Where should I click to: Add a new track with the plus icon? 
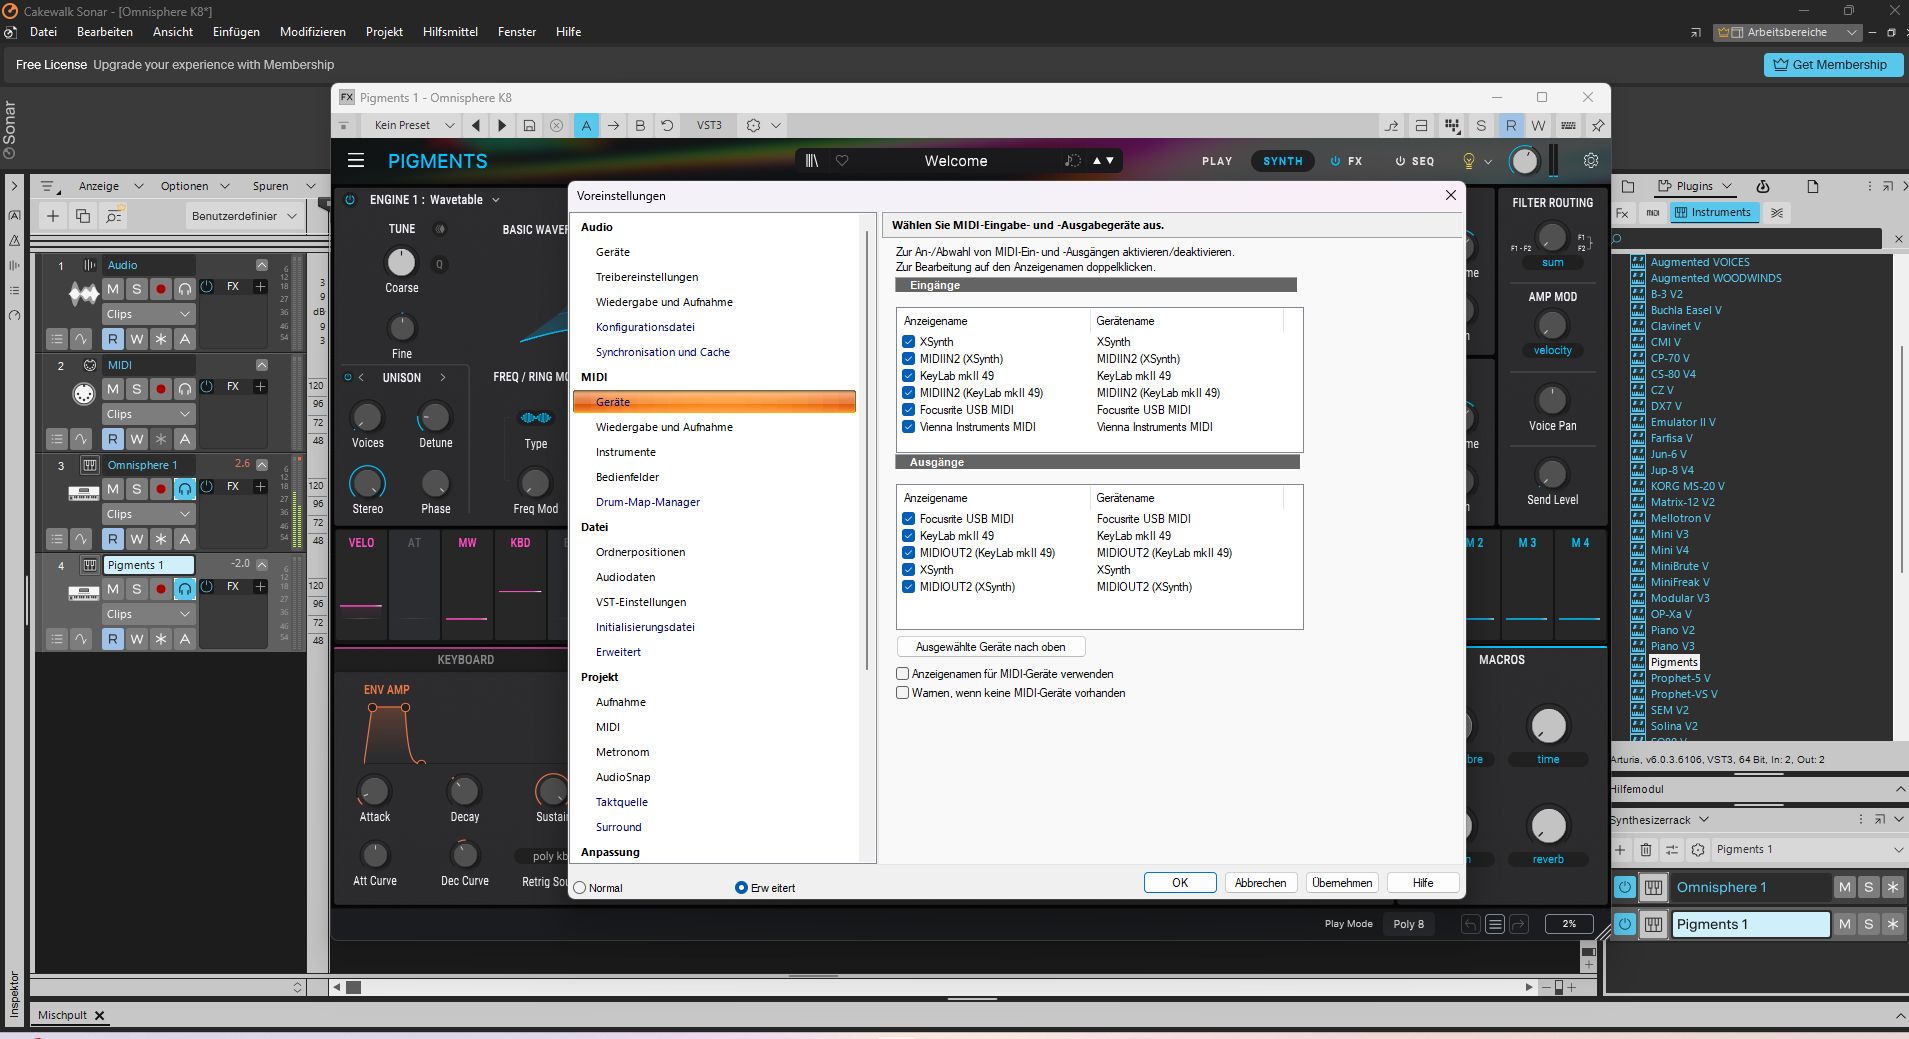tap(53, 215)
